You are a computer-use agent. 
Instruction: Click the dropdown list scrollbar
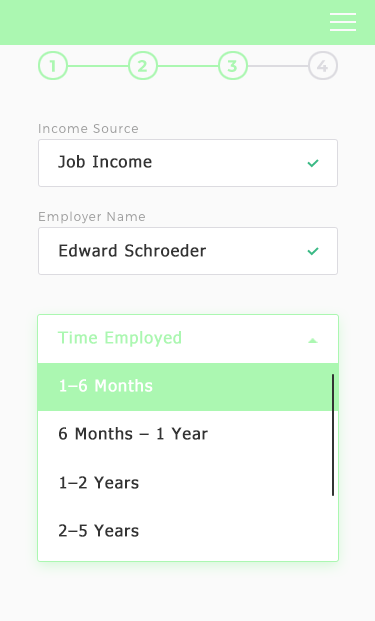333,435
